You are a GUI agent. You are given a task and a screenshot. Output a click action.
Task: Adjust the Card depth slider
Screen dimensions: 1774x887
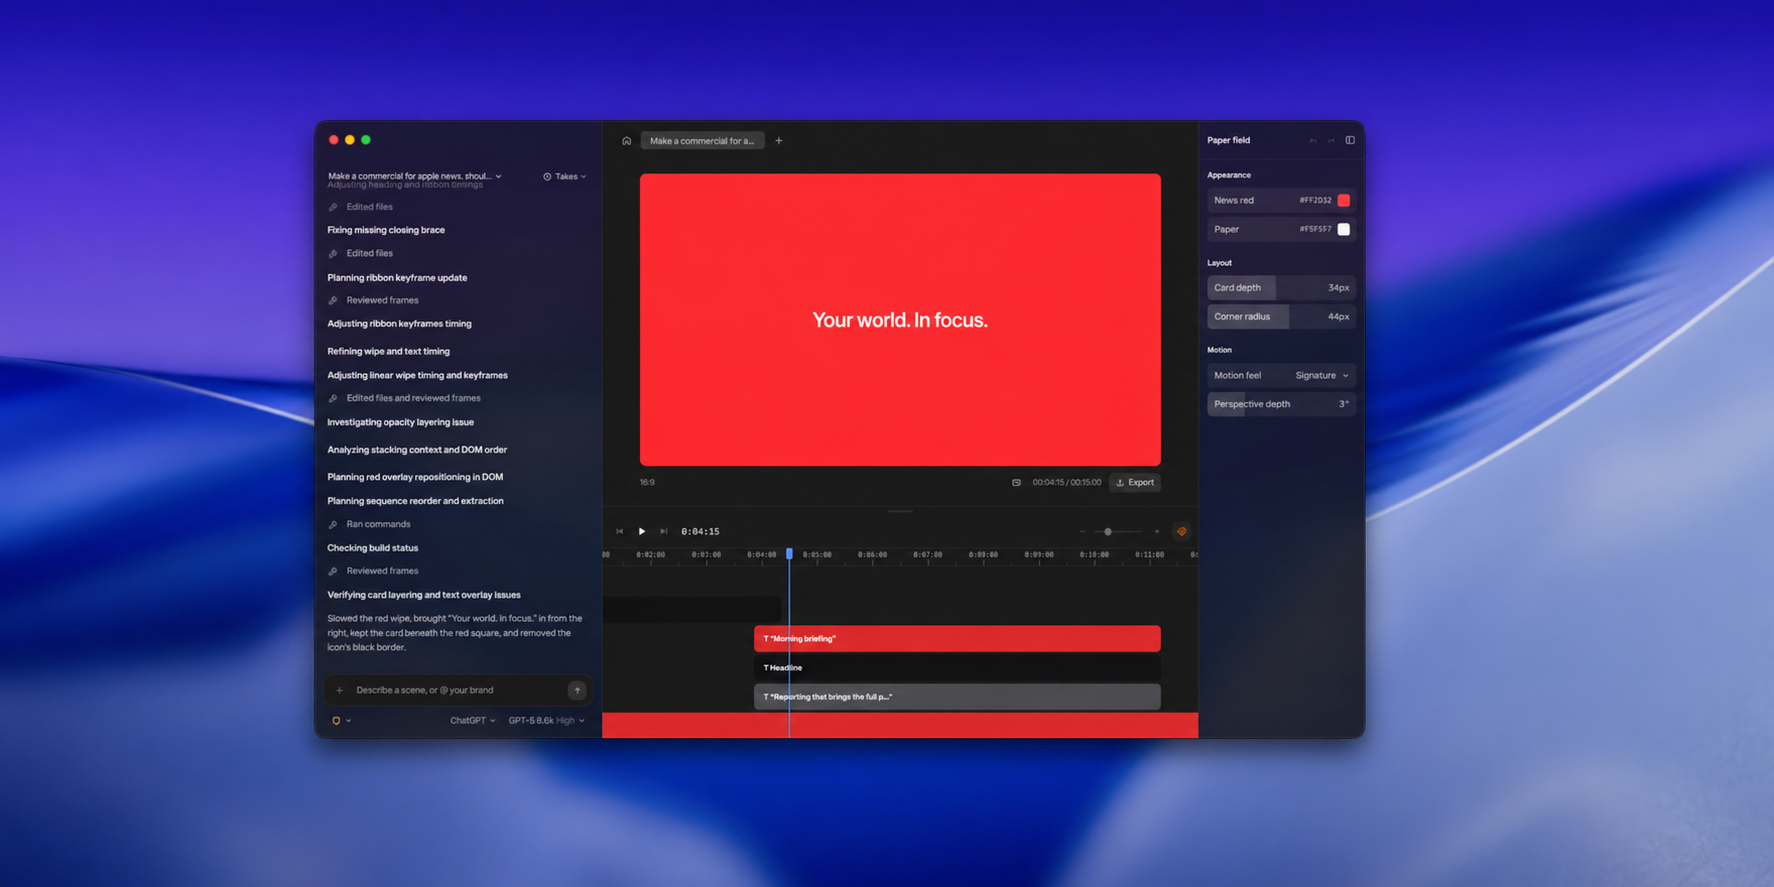(x=1281, y=288)
